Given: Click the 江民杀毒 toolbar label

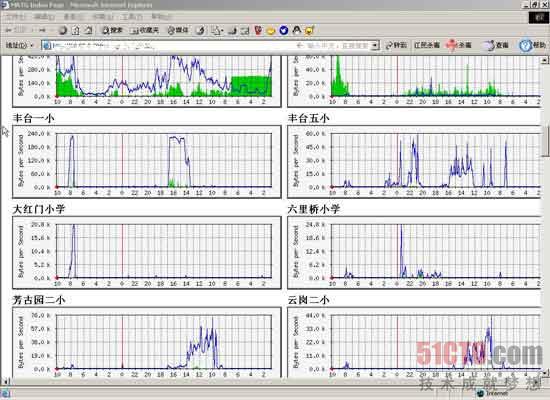Looking at the screenshot, I should click(x=427, y=45).
